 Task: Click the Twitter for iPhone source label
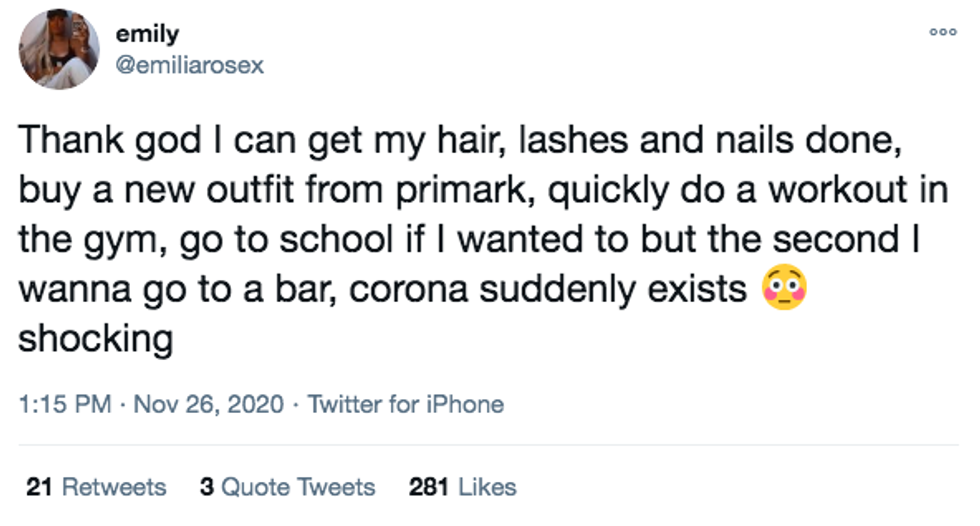coord(405,404)
